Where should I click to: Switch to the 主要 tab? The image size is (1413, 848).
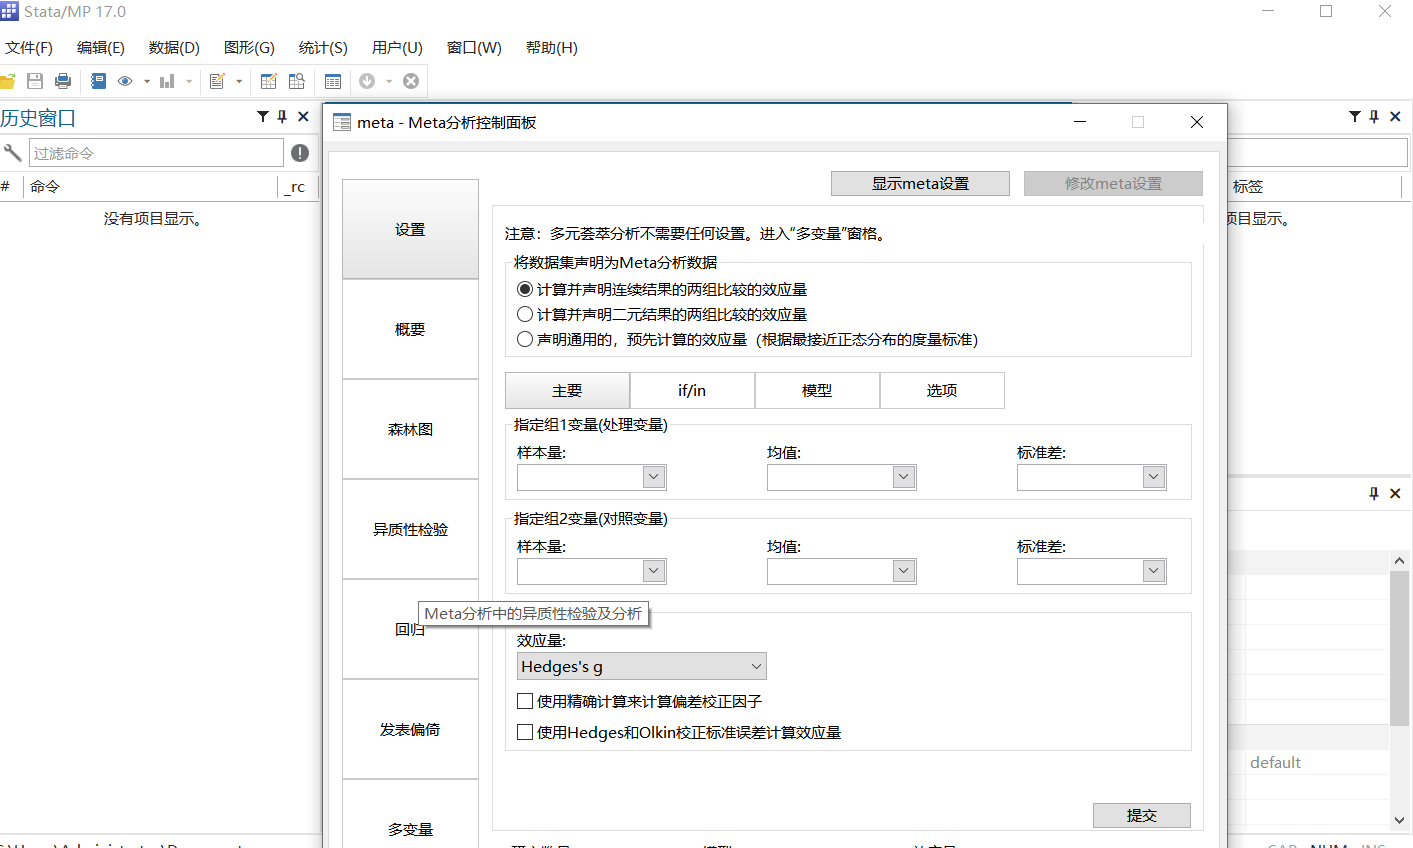pos(567,390)
